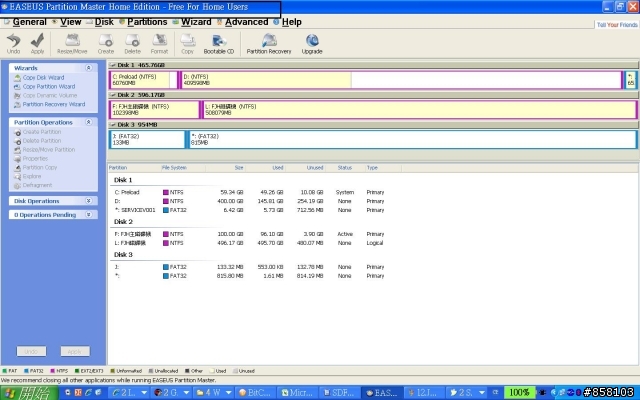This screenshot has width=640, height=400.
Task: Click the Copy toolbar icon
Action: (x=187, y=44)
